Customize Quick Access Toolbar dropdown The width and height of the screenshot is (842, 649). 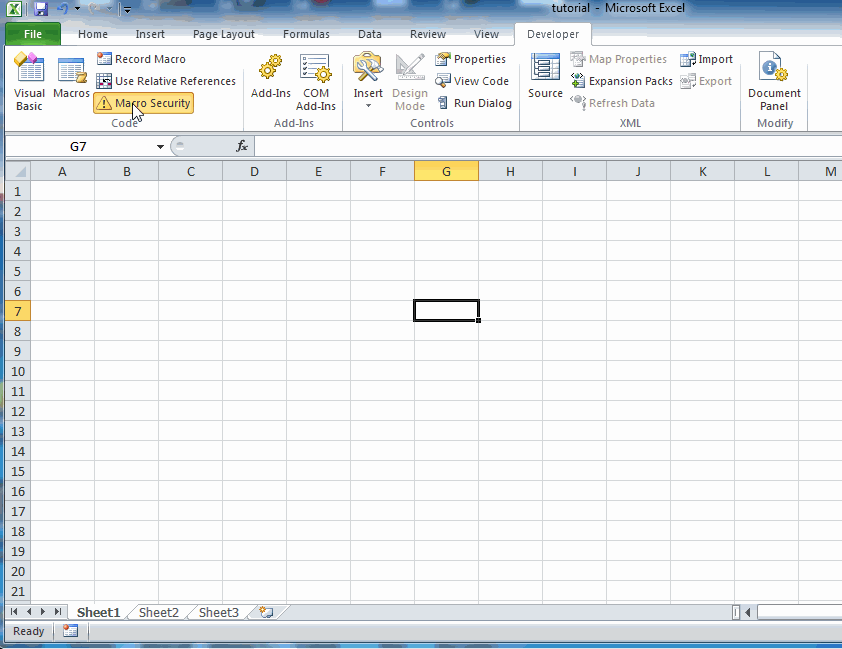click(127, 10)
